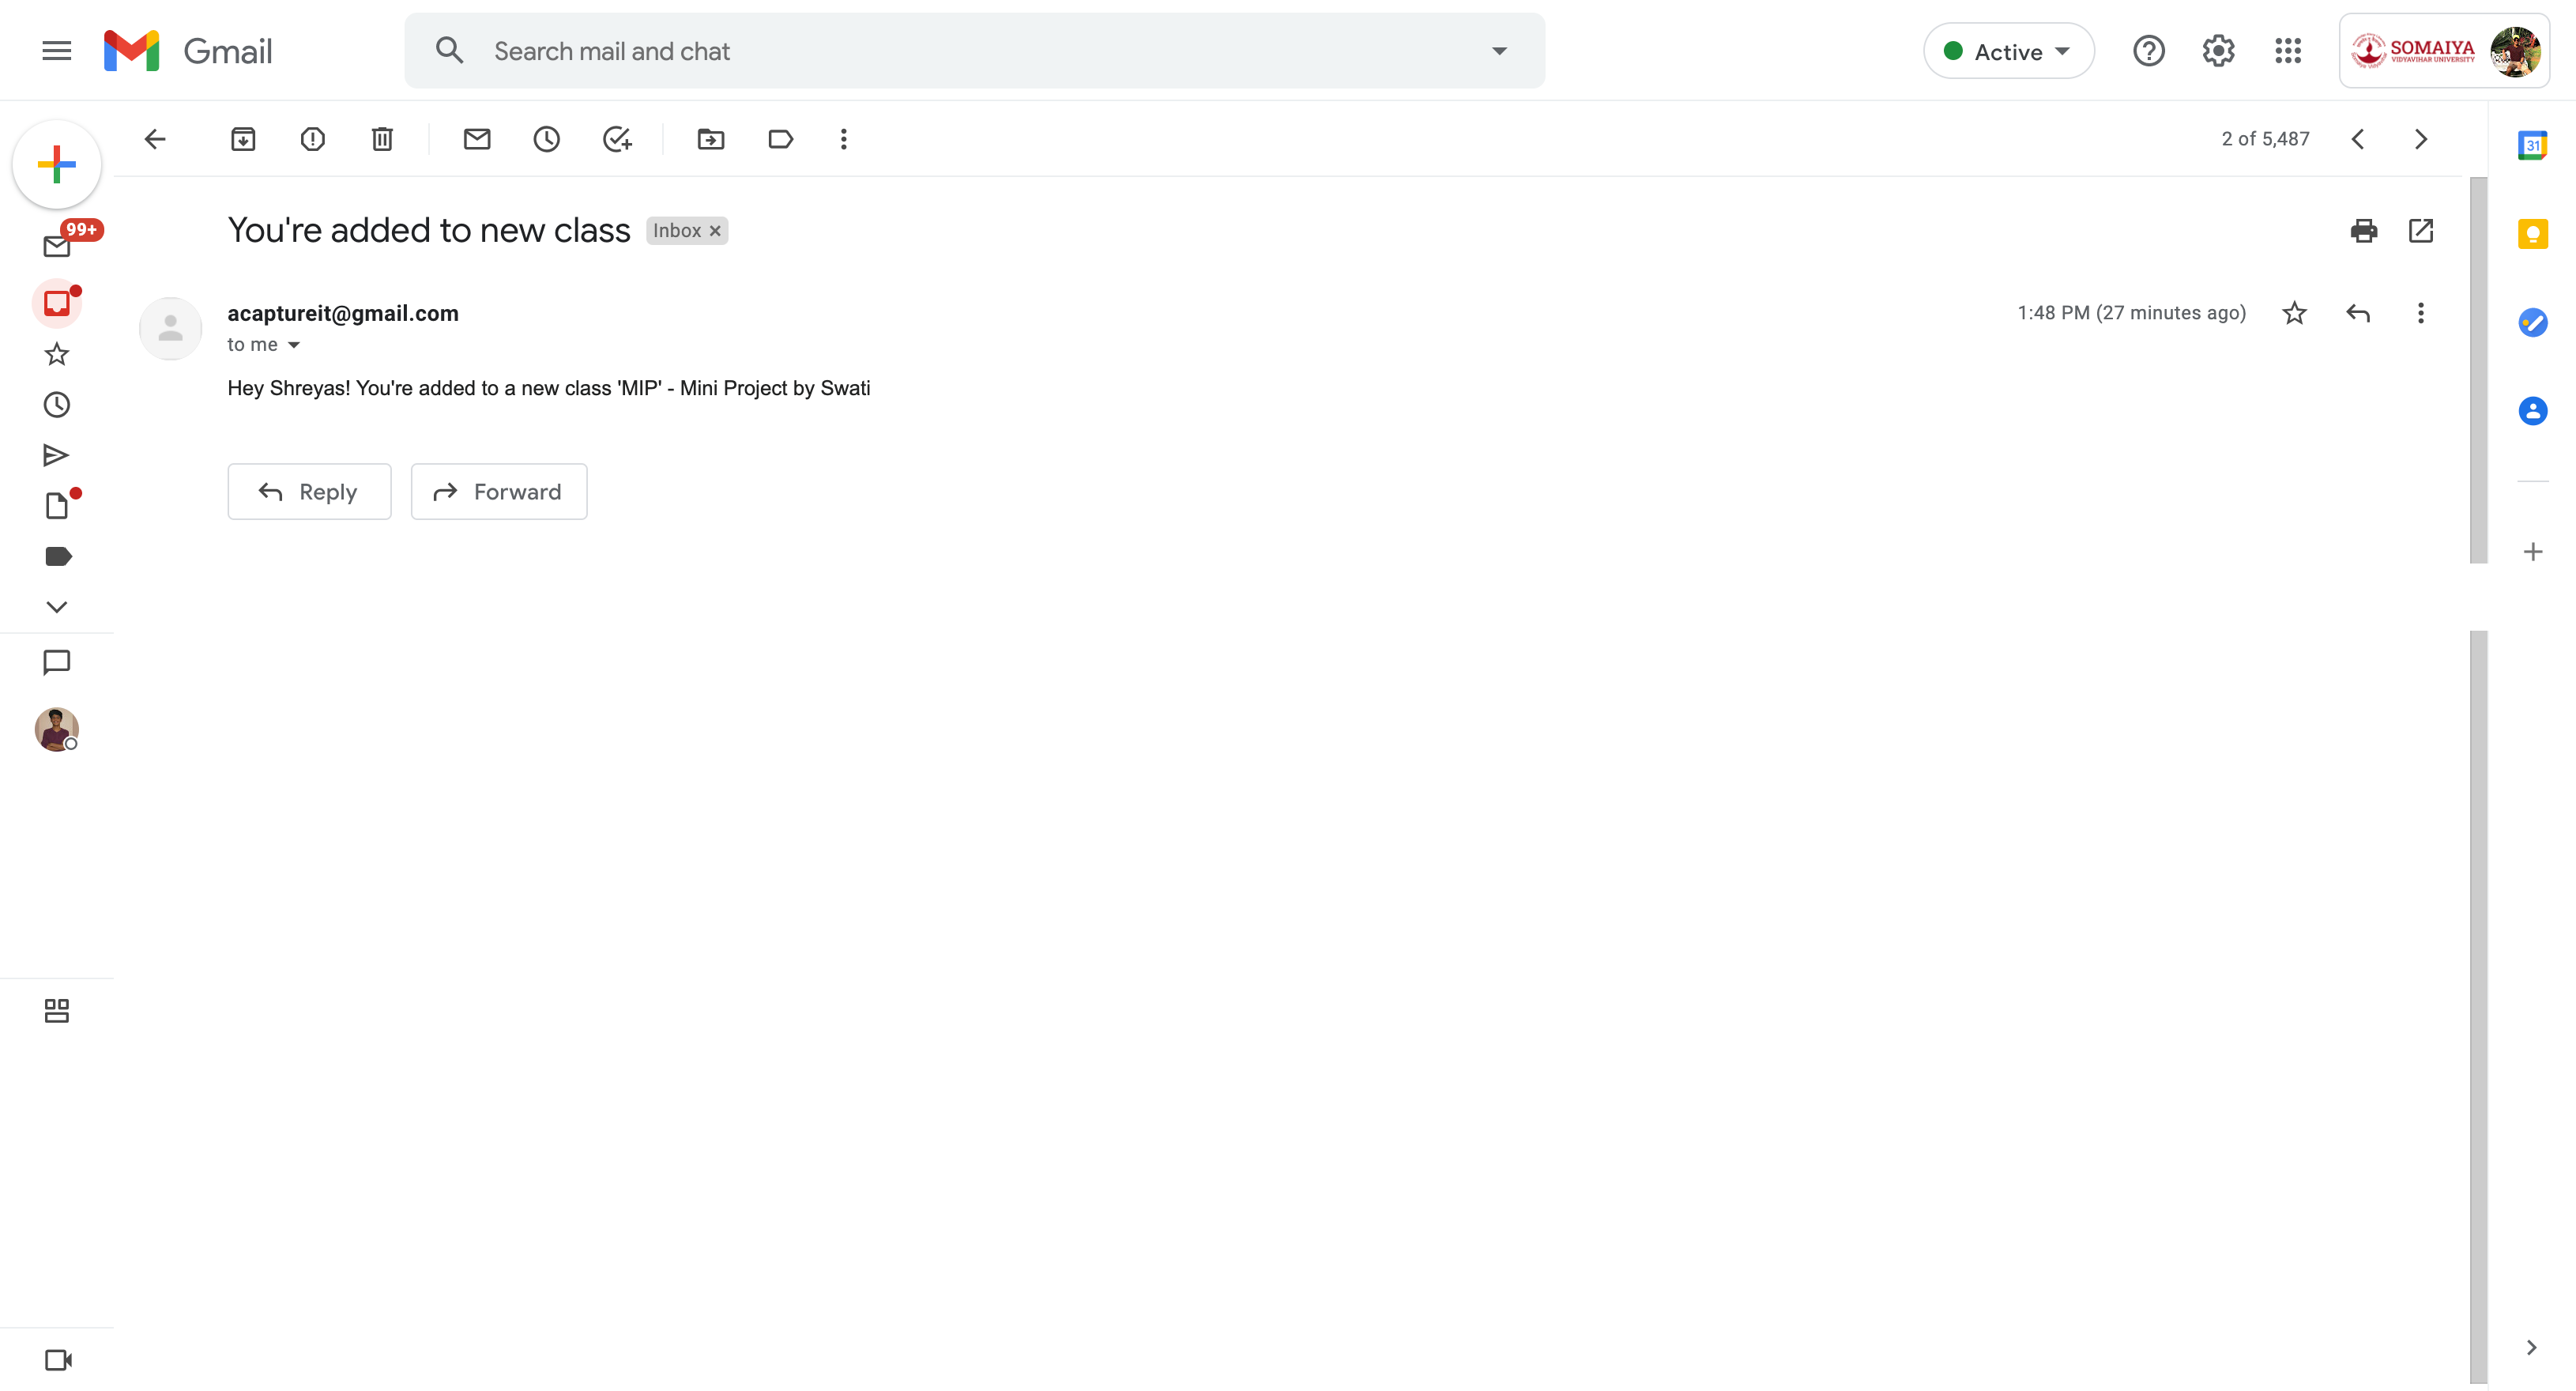Mark this email as unread
The width and height of the screenshot is (2576, 1391).
[477, 139]
